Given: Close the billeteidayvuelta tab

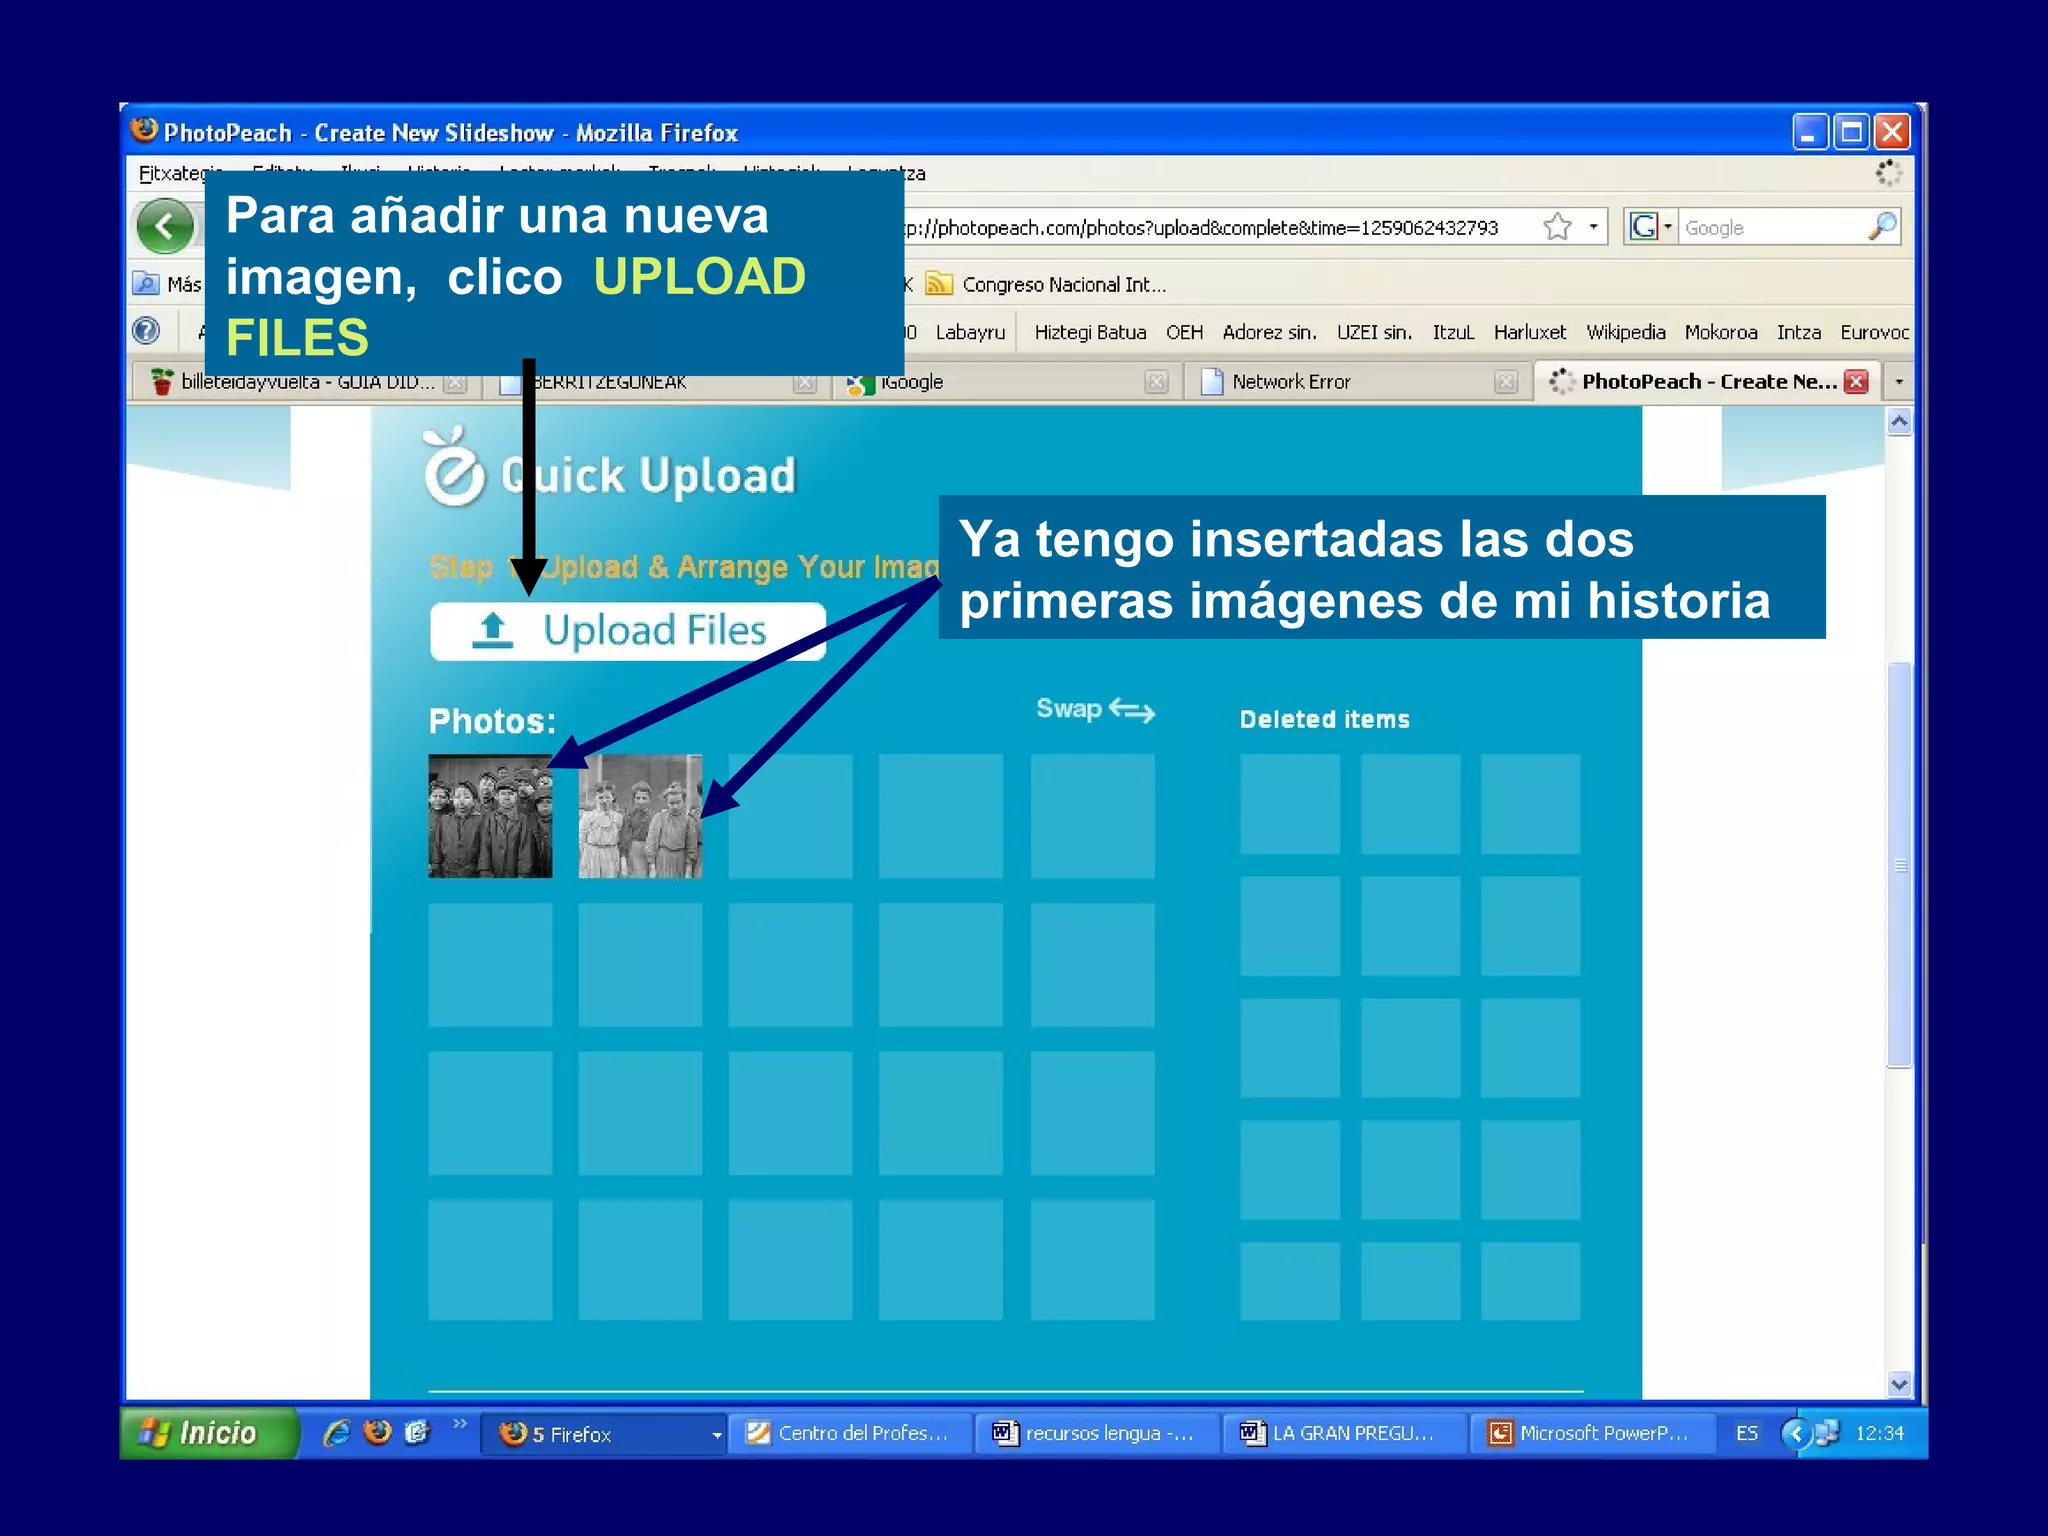Looking at the screenshot, I should click(x=455, y=382).
